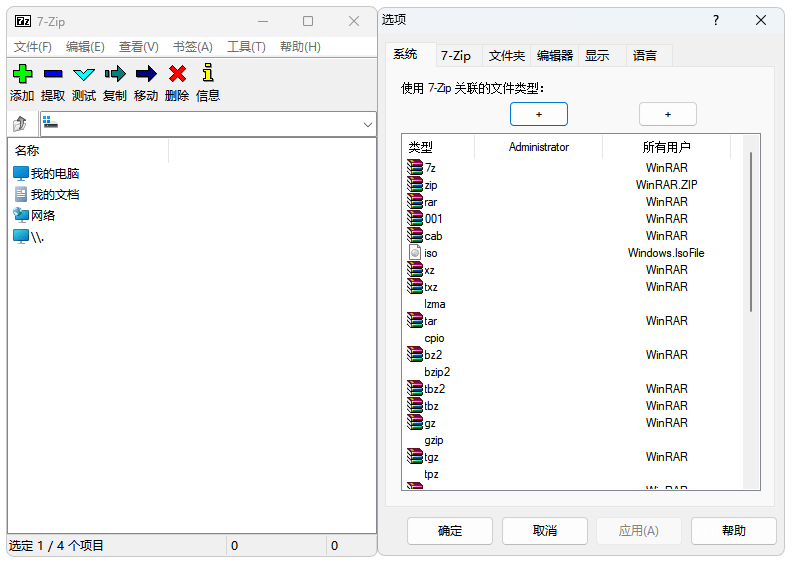Click the up-one-level folder icon
Screen dimensions: 792x563
point(20,123)
